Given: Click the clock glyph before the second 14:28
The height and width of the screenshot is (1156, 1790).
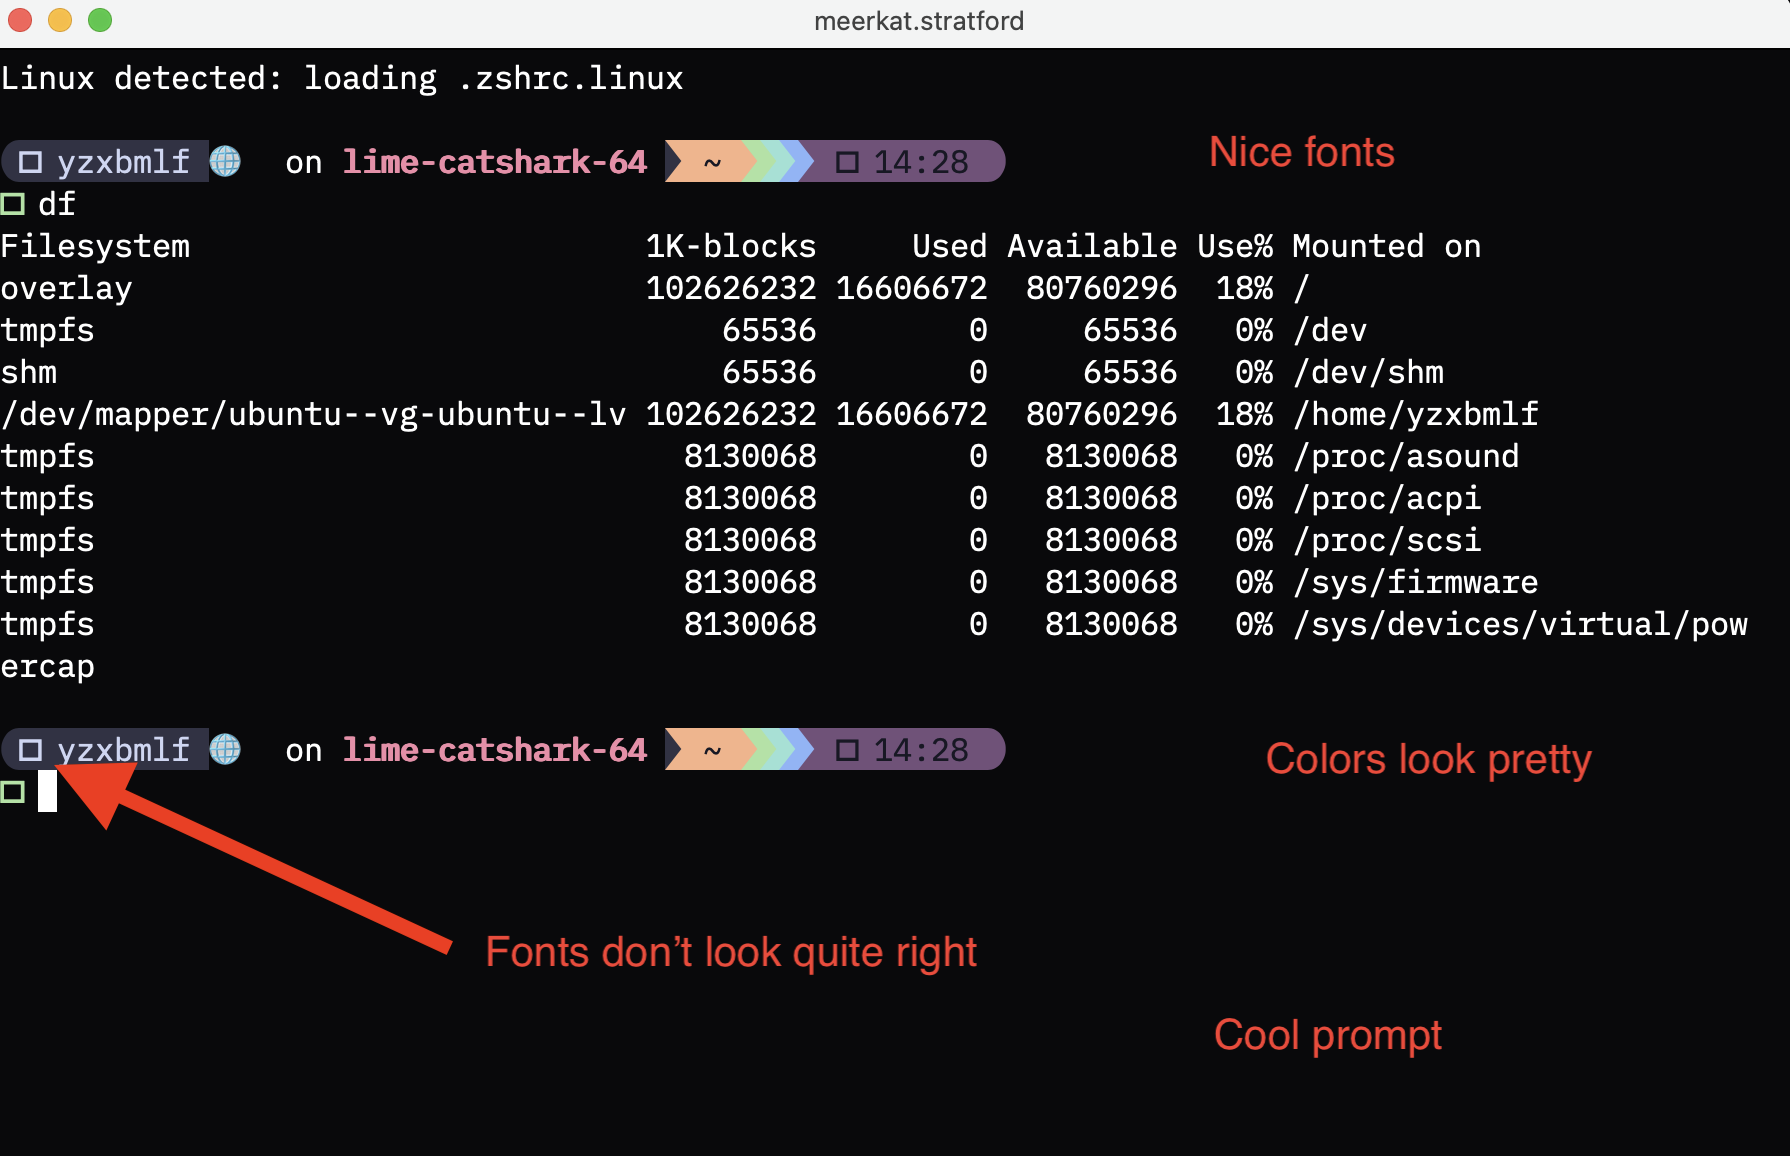Looking at the screenshot, I should click(847, 750).
